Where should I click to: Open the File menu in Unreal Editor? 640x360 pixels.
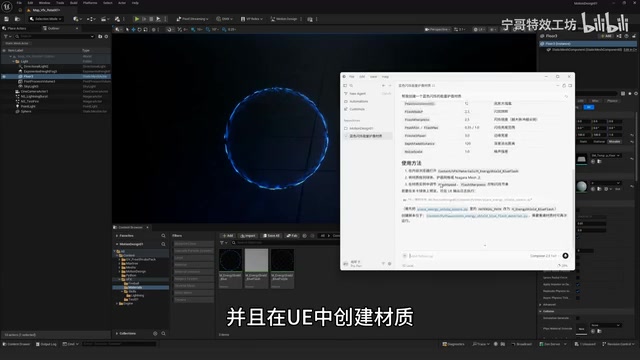click(x=19, y=3)
